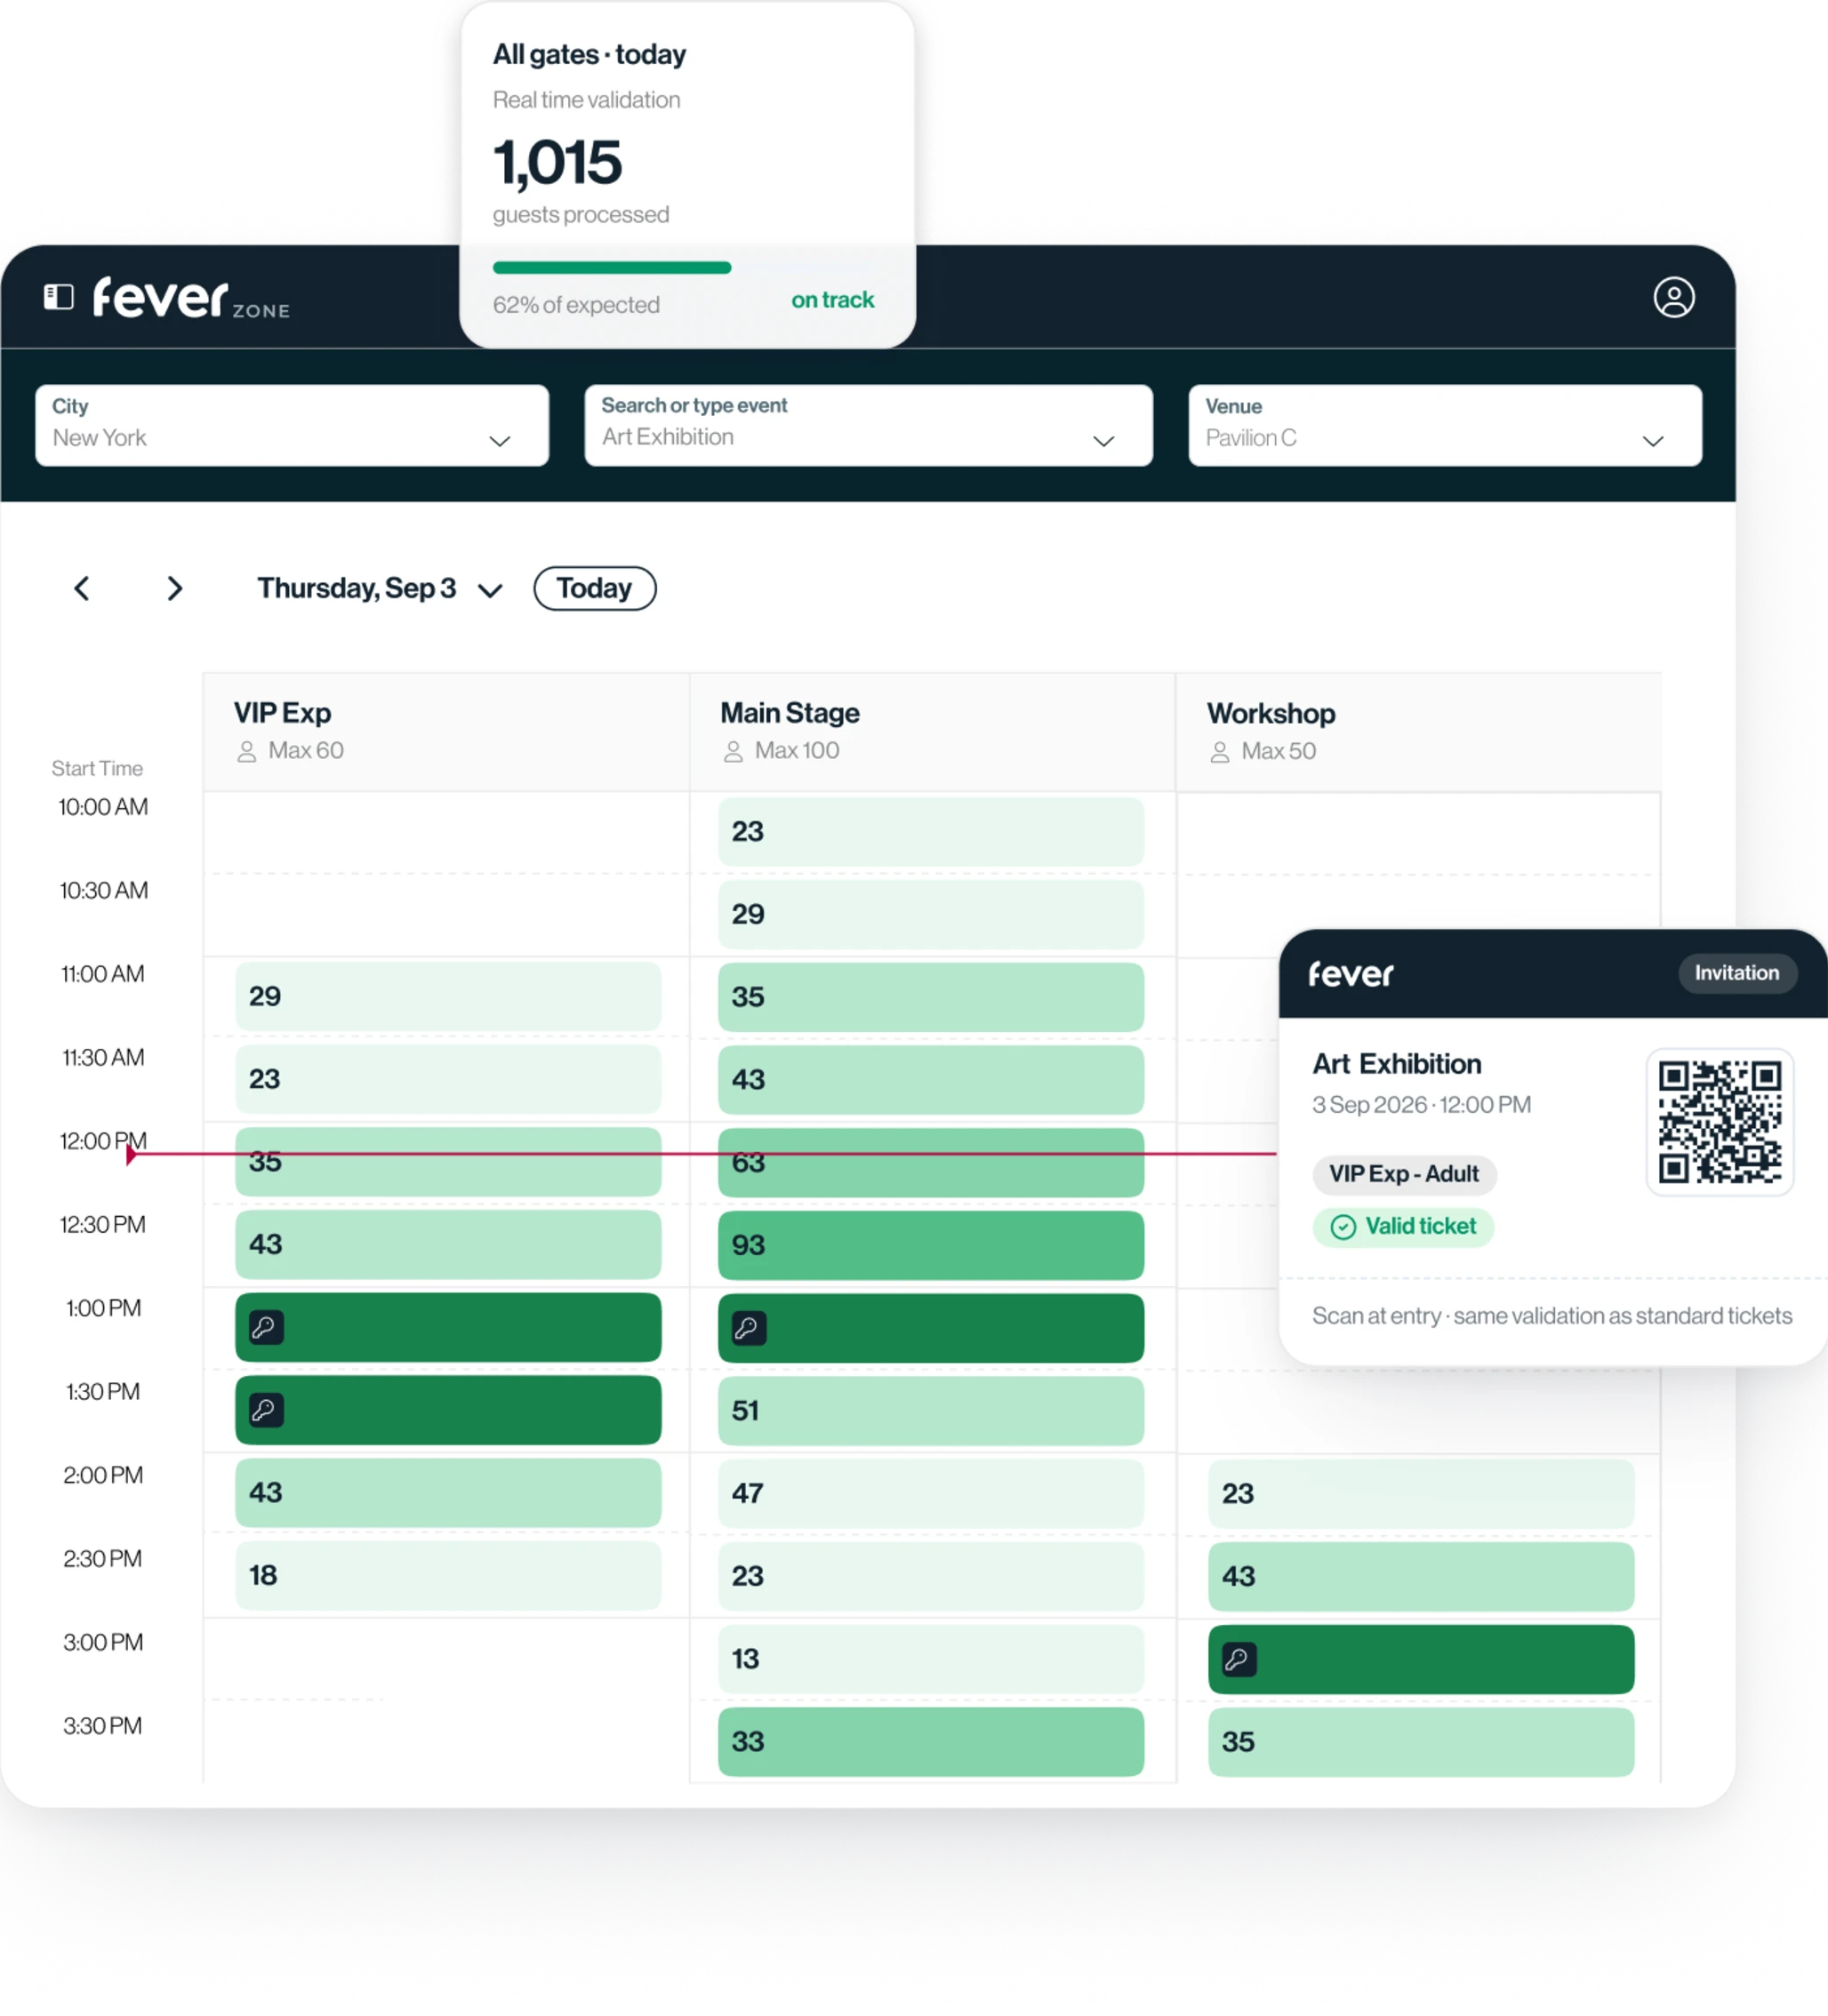The image size is (1828, 2016).
Task: Click the Invitation tag on the ticket card
Action: 1737,973
